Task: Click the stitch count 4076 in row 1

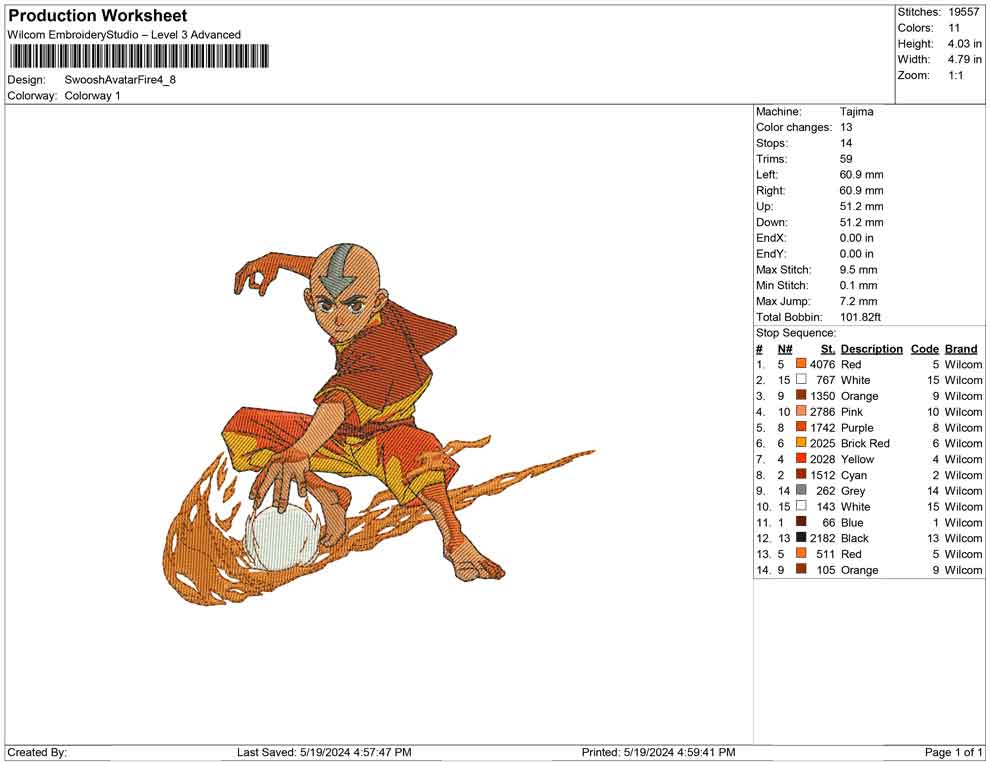Action: coord(823,364)
